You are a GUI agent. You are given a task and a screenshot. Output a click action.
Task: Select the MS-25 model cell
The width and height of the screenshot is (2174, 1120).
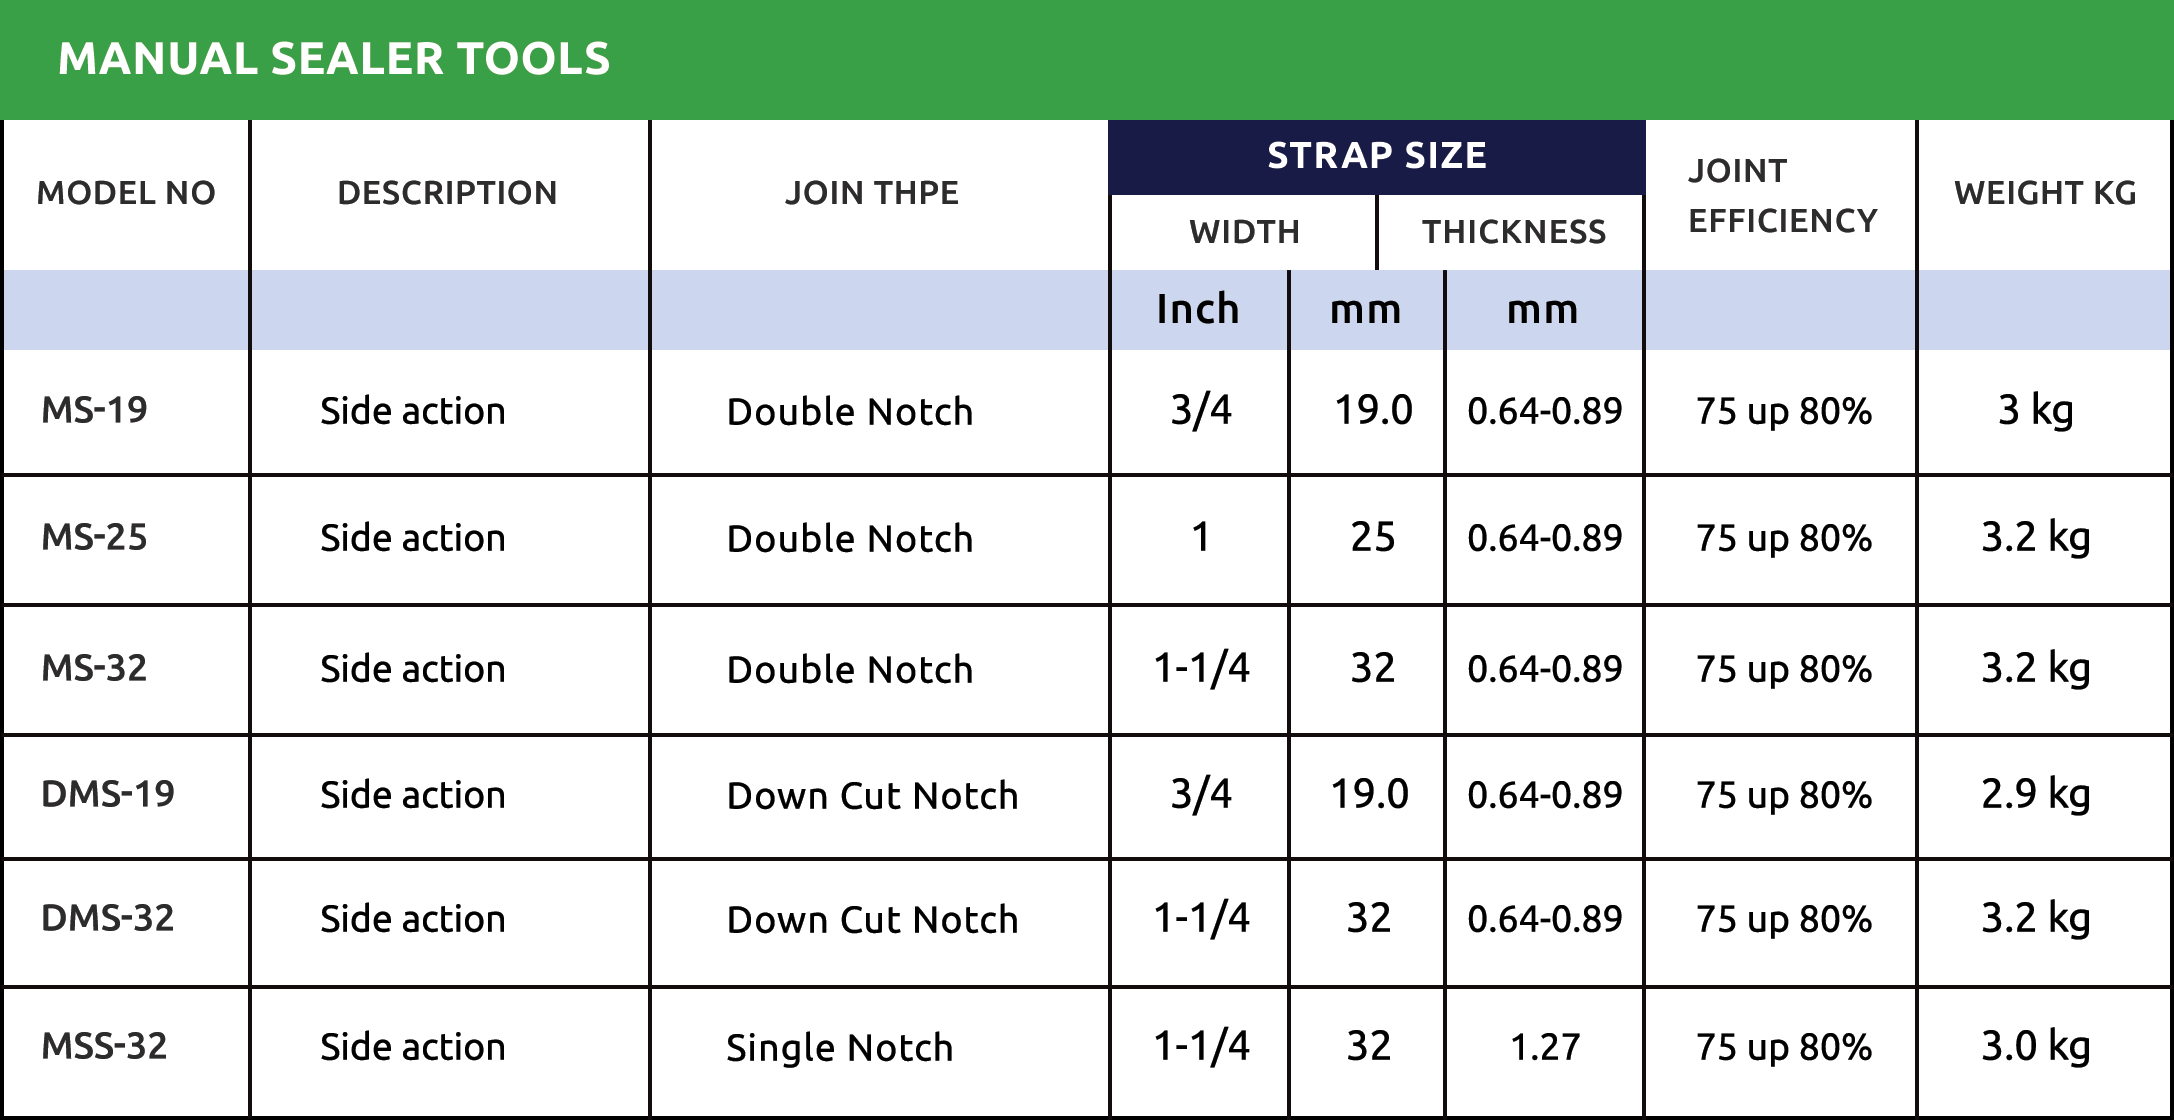[94, 538]
